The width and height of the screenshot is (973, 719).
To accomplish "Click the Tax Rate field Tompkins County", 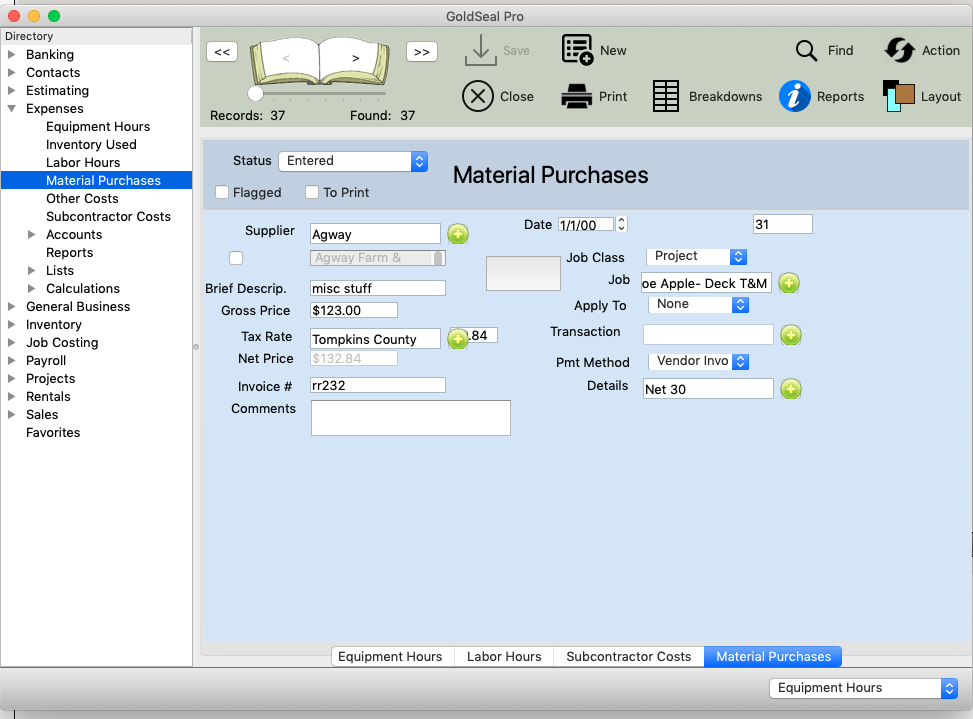I will click(375, 339).
